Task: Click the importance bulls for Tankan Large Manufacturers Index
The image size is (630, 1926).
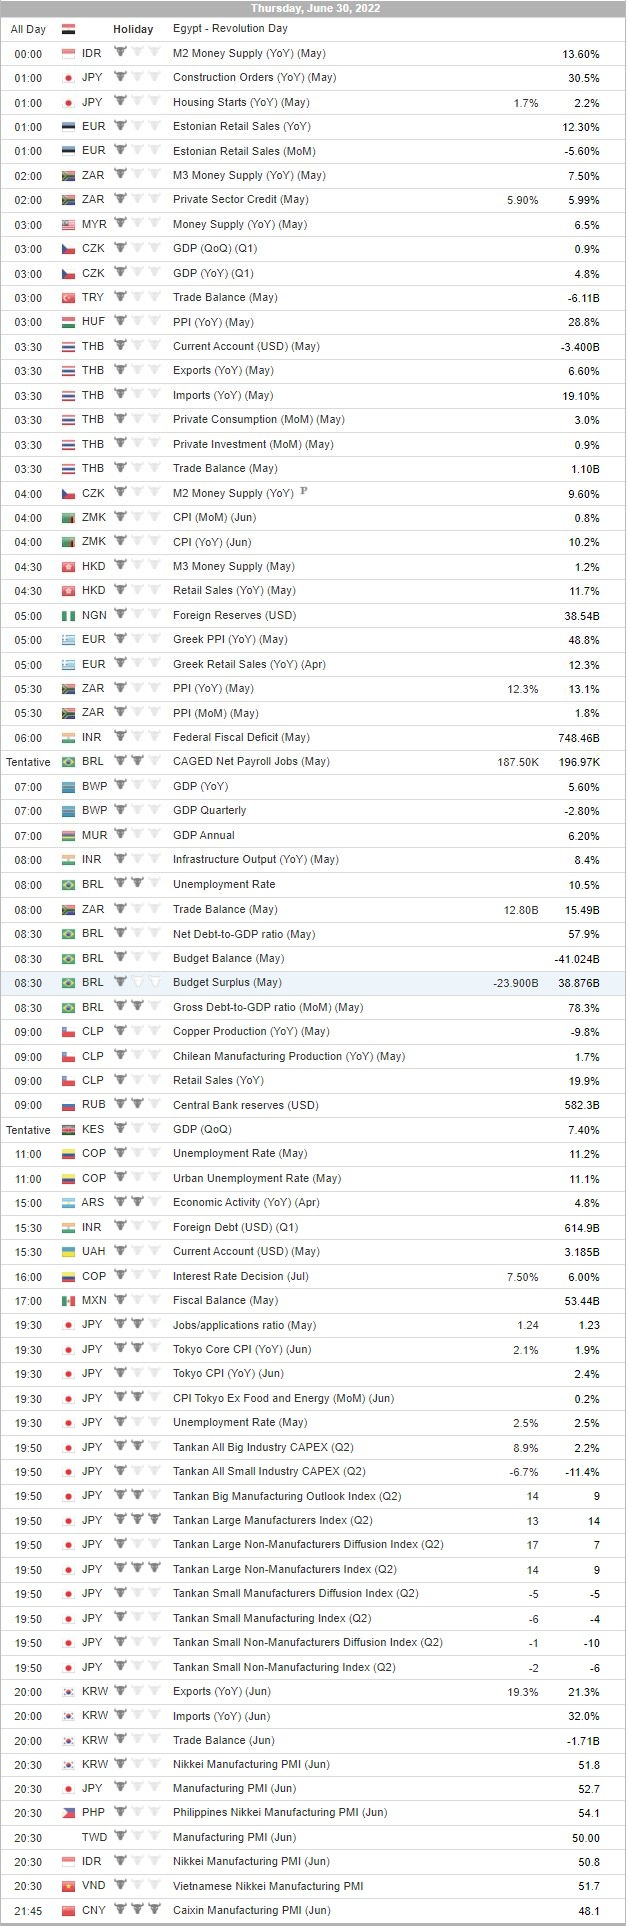Action: coord(137,1520)
